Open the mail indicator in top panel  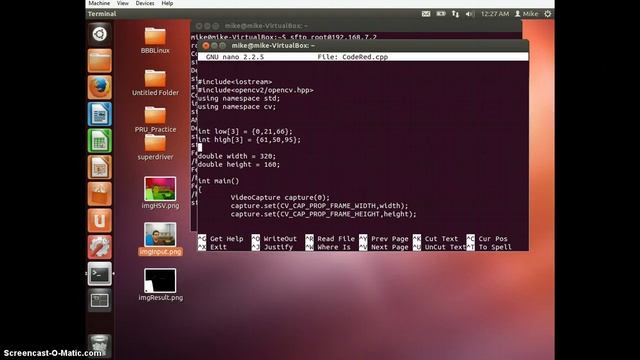426,14
